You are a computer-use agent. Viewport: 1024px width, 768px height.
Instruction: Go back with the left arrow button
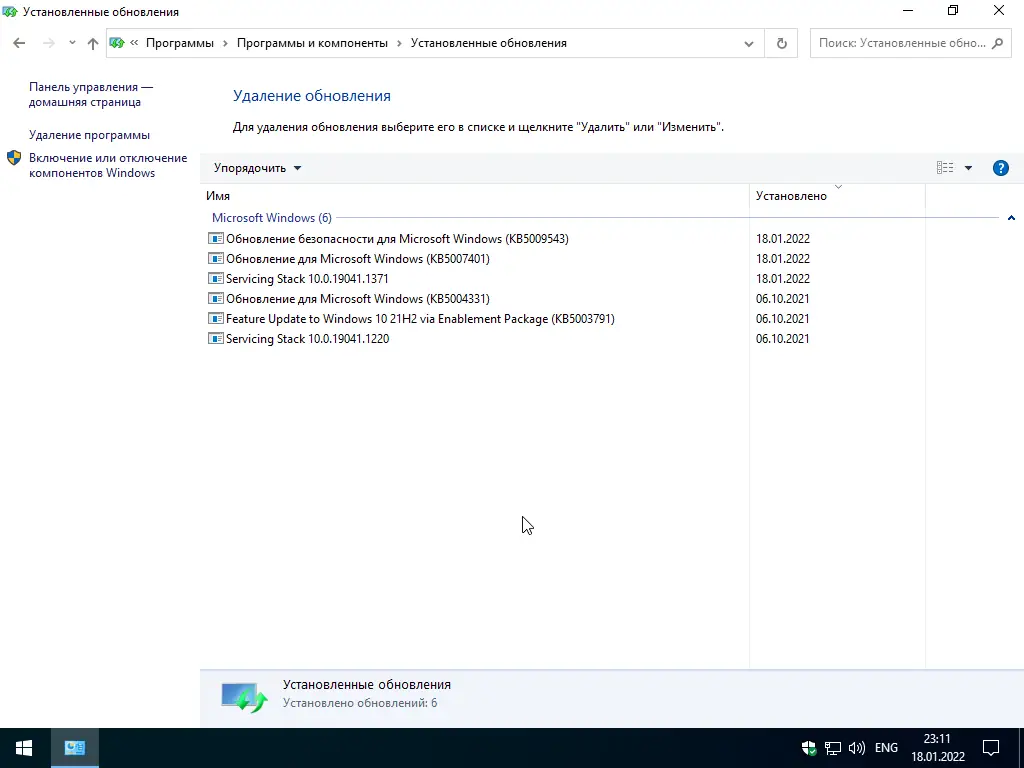tap(19, 43)
